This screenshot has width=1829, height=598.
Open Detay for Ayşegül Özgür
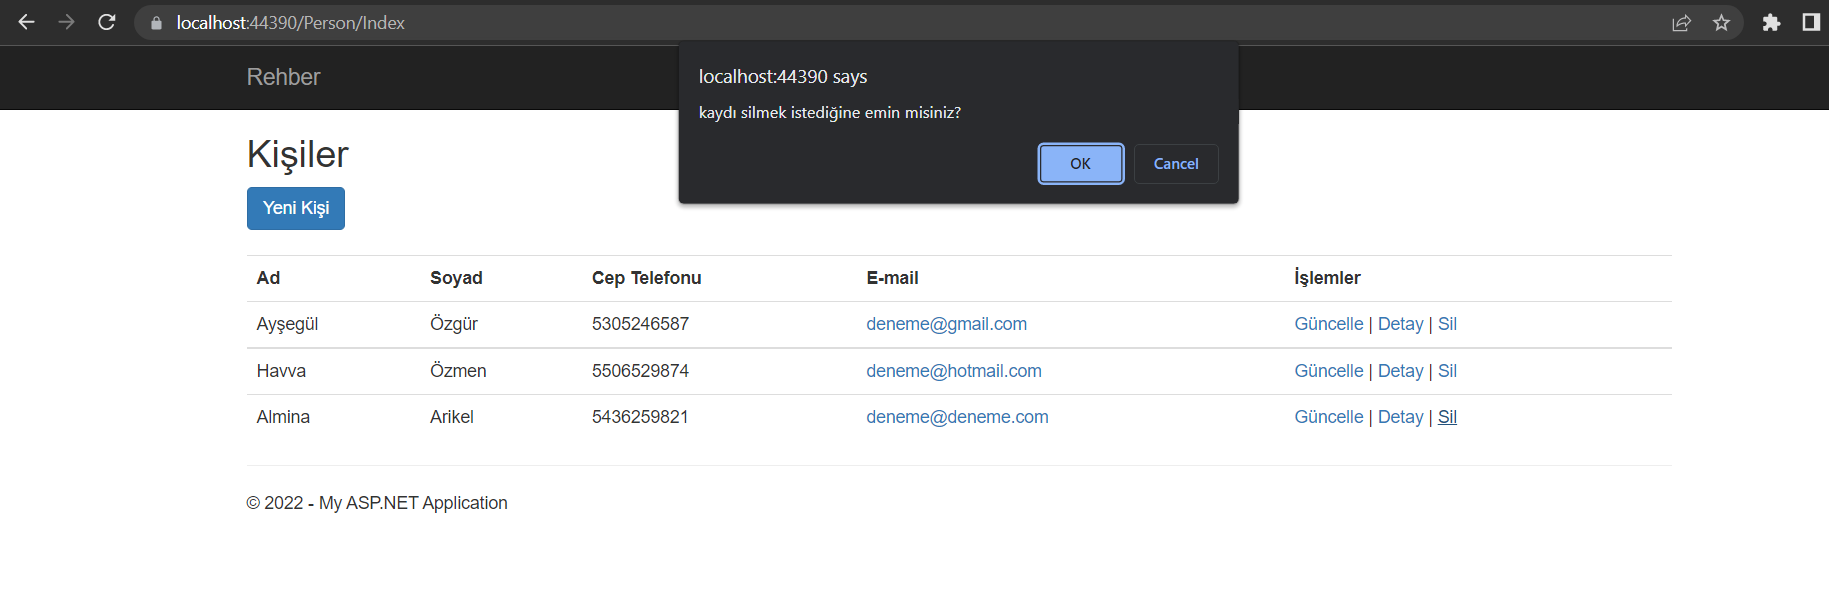pos(1400,324)
